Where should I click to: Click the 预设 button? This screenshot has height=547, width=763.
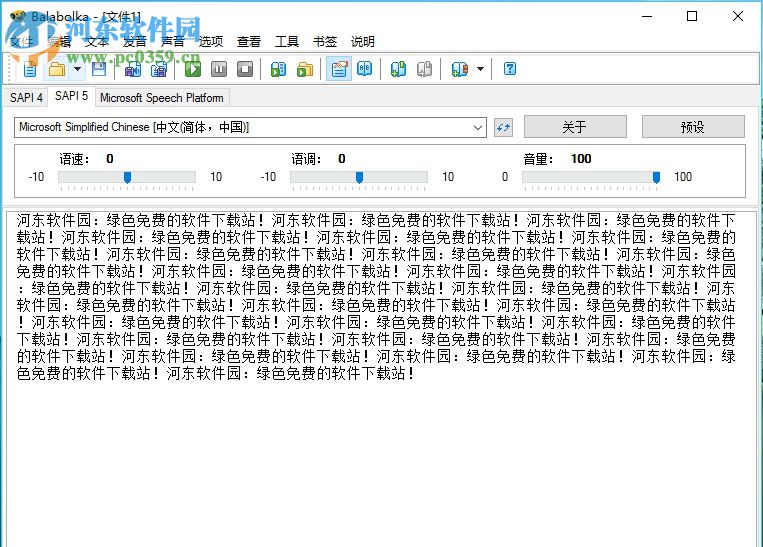(x=693, y=127)
